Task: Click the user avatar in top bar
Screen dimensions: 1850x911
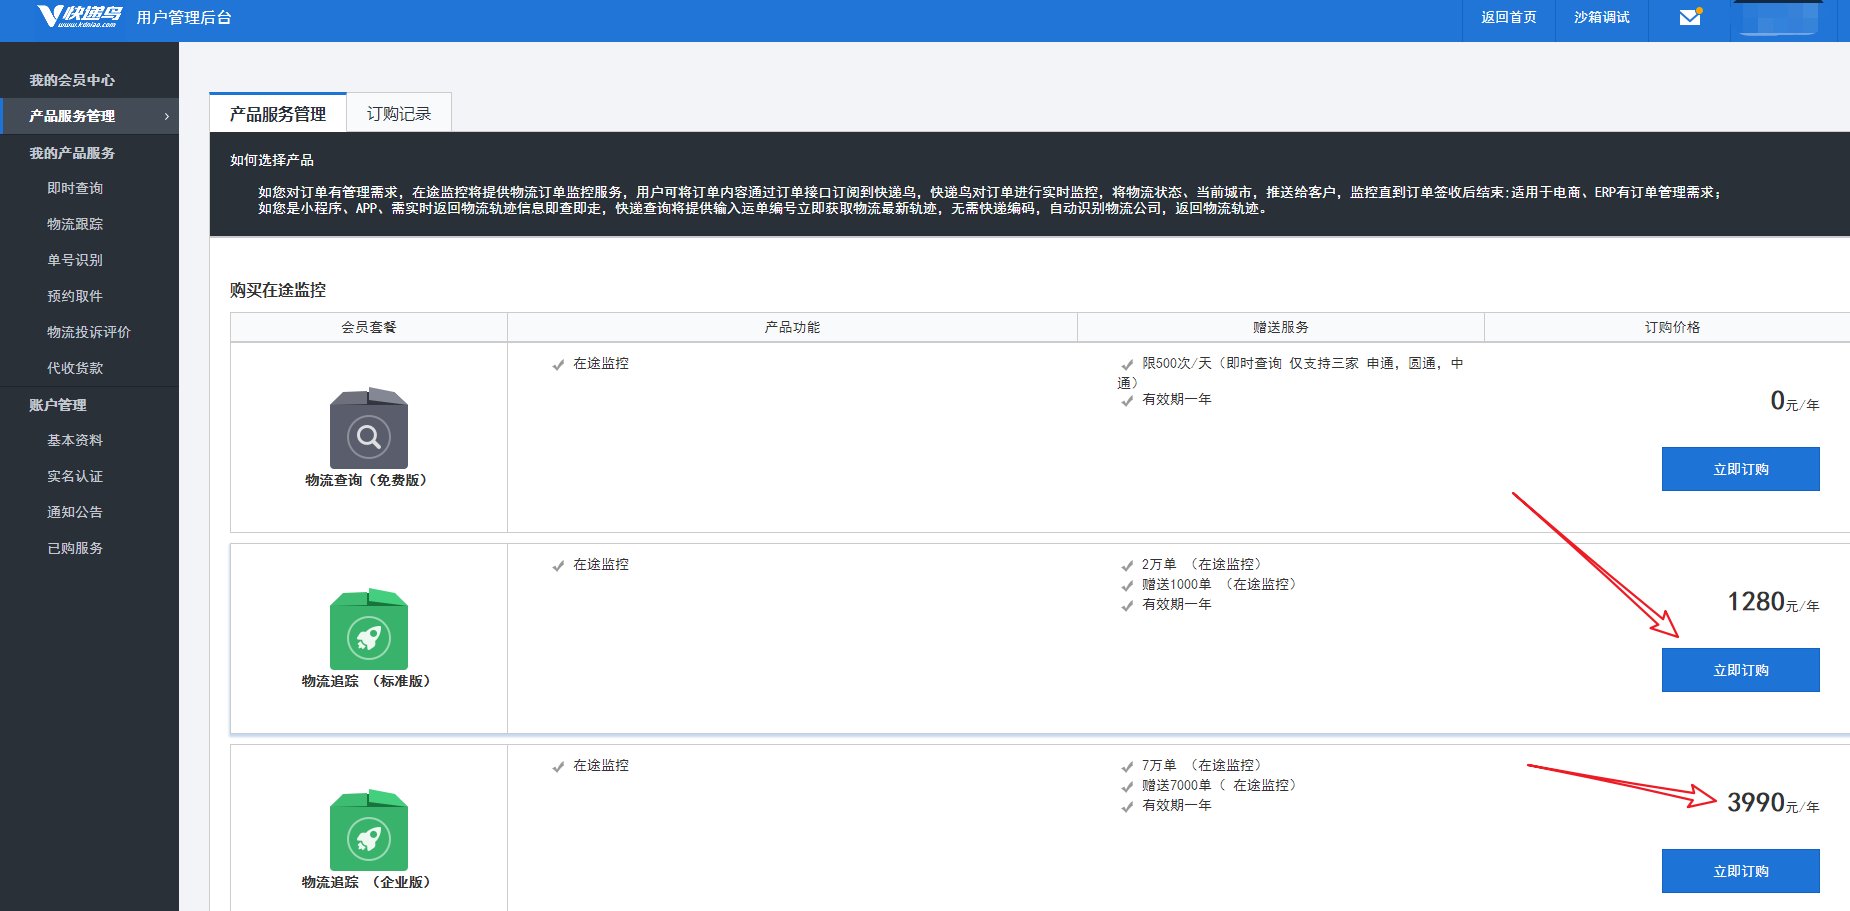Action: tap(1779, 18)
